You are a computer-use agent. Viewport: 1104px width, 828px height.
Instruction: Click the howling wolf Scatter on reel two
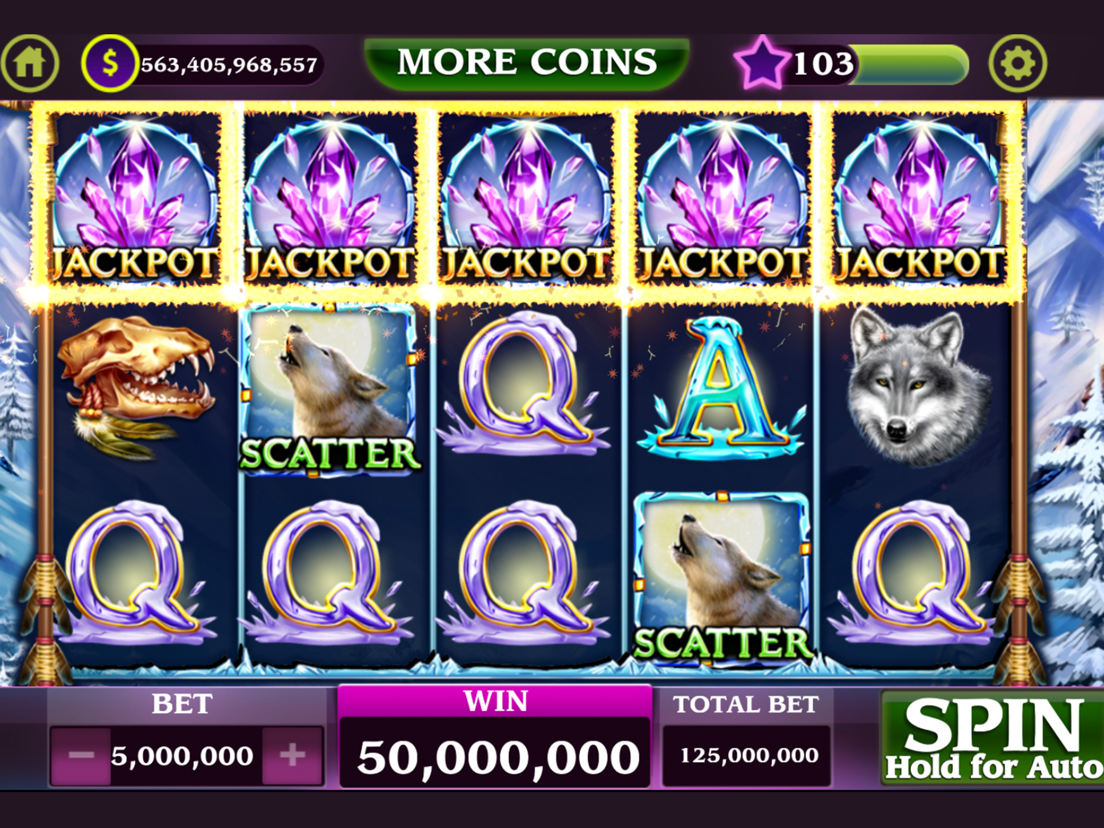pyautogui.click(x=328, y=391)
